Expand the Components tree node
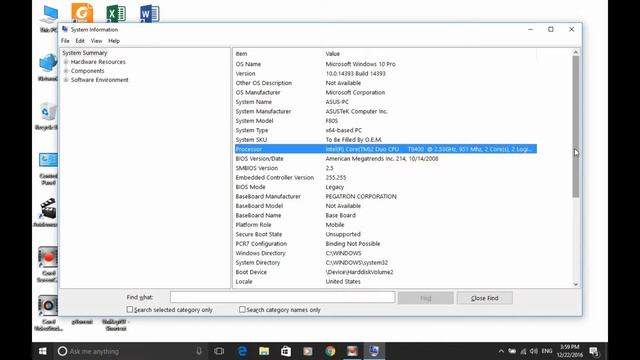The height and width of the screenshot is (360, 640). point(66,71)
